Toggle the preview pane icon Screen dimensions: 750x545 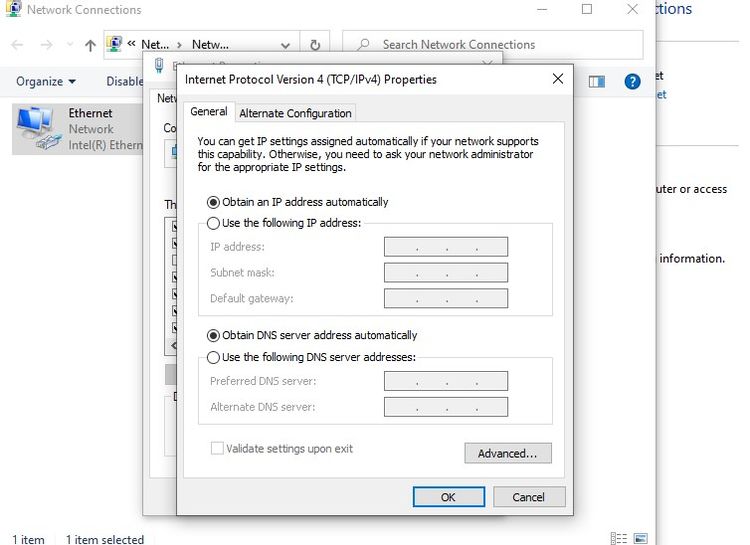pos(596,82)
